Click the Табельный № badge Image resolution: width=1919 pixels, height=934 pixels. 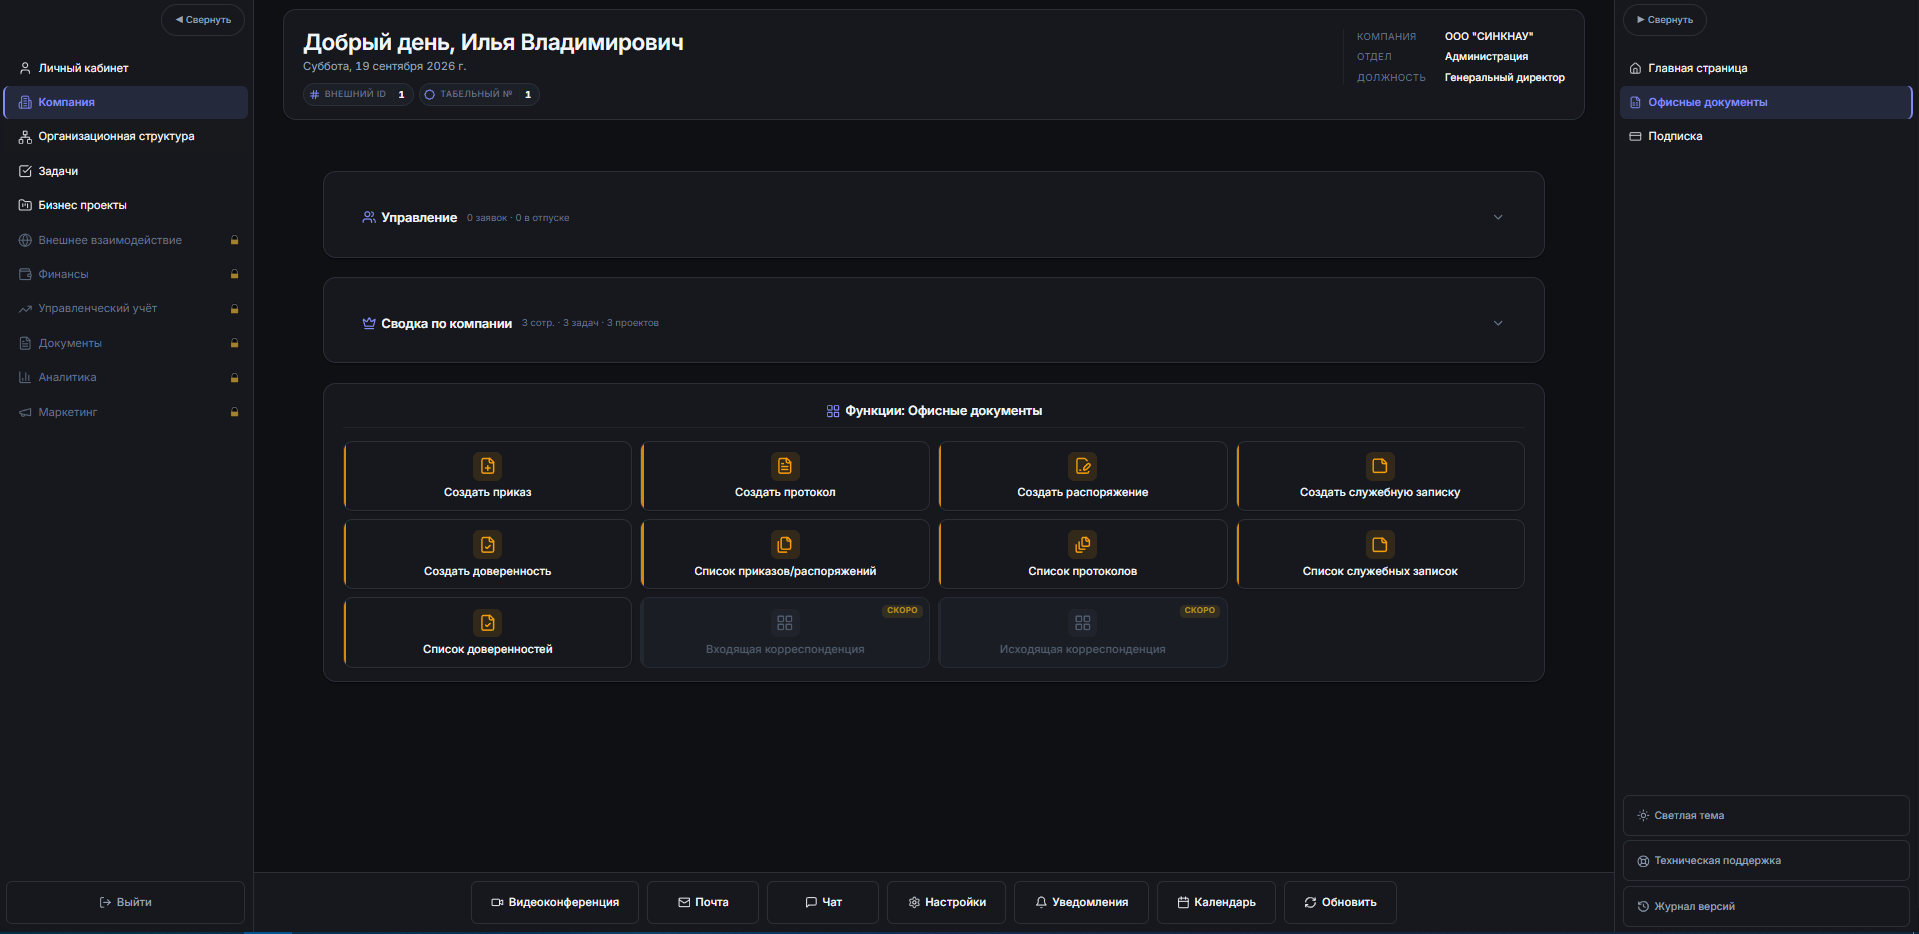[479, 94]
